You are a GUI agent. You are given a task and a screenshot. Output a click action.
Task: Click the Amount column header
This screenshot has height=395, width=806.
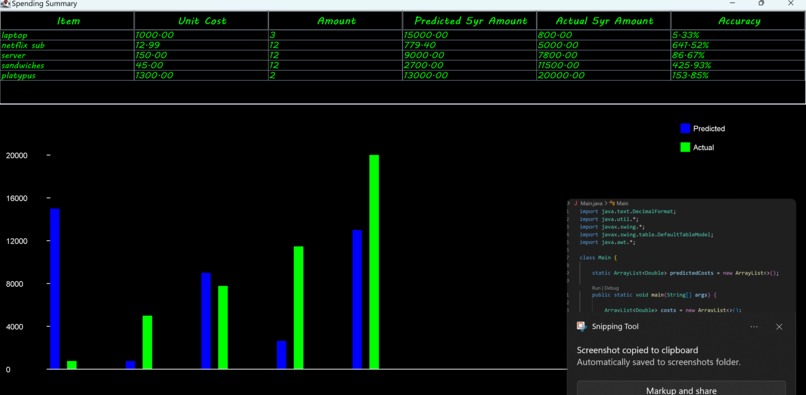(x=336, y=21)
